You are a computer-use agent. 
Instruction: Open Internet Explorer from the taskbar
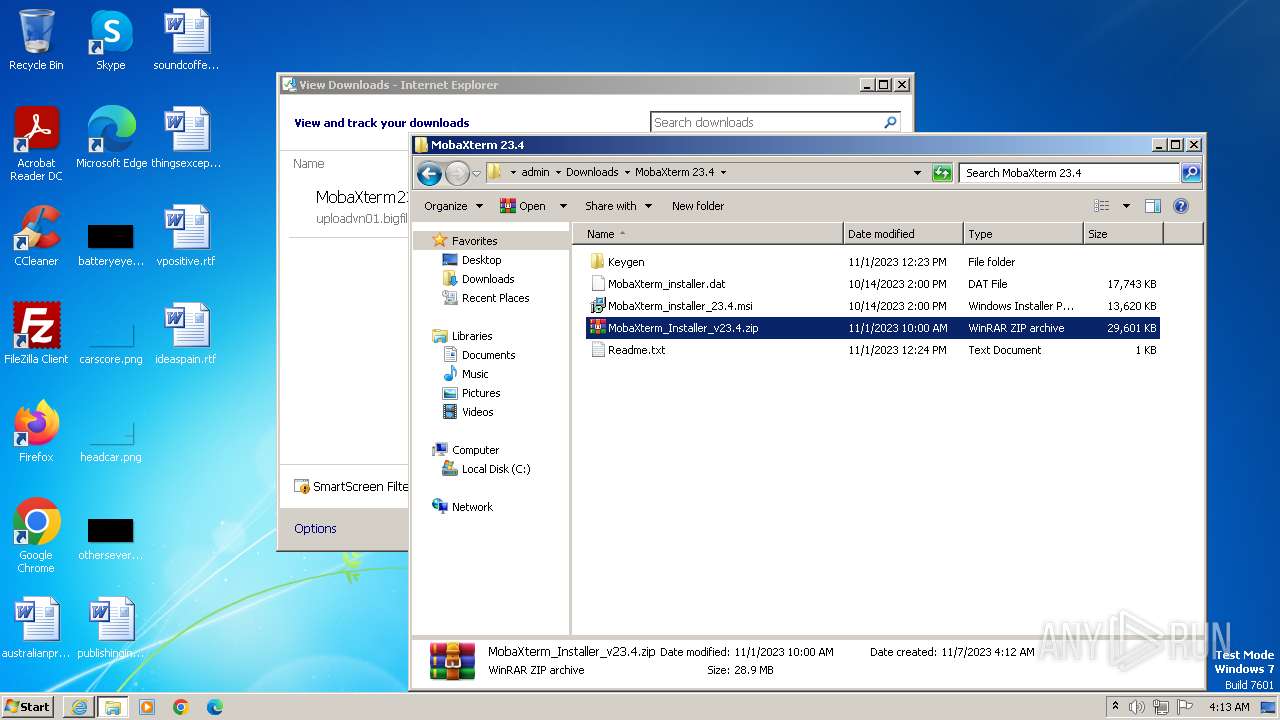pos(79,707)
